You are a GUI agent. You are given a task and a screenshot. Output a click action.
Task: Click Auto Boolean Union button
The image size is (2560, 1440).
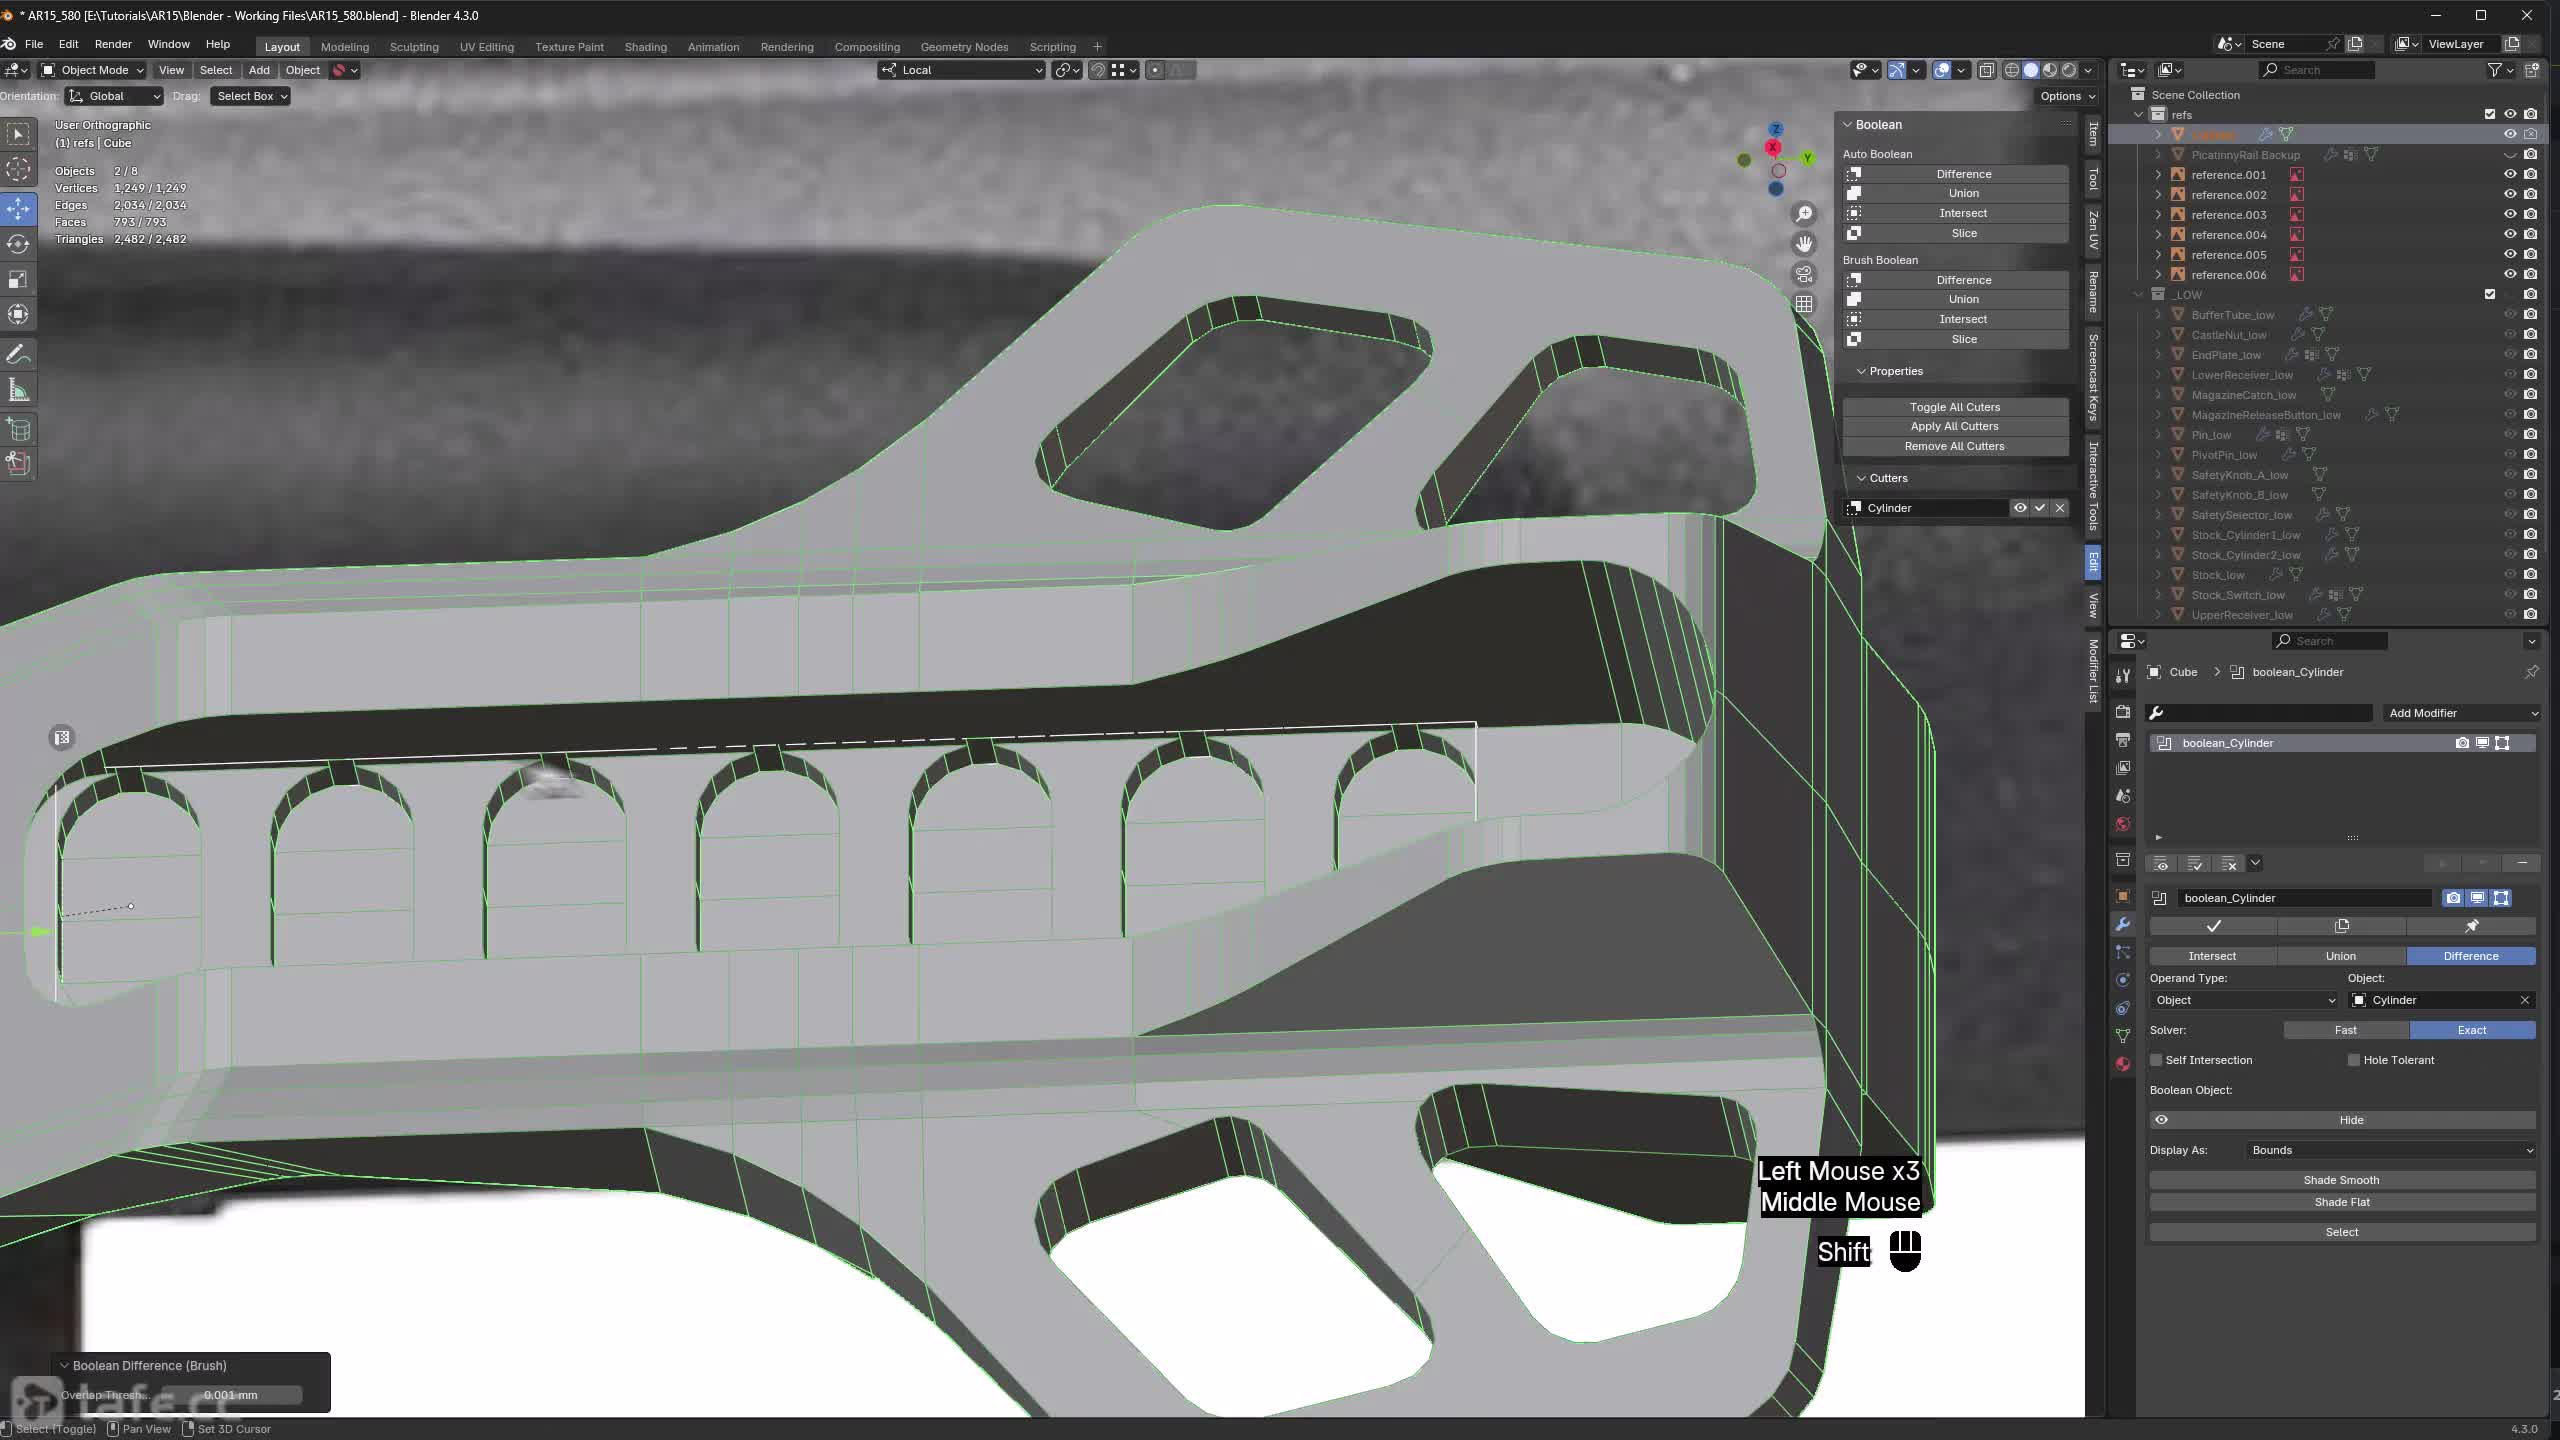tap(1955, 193)
